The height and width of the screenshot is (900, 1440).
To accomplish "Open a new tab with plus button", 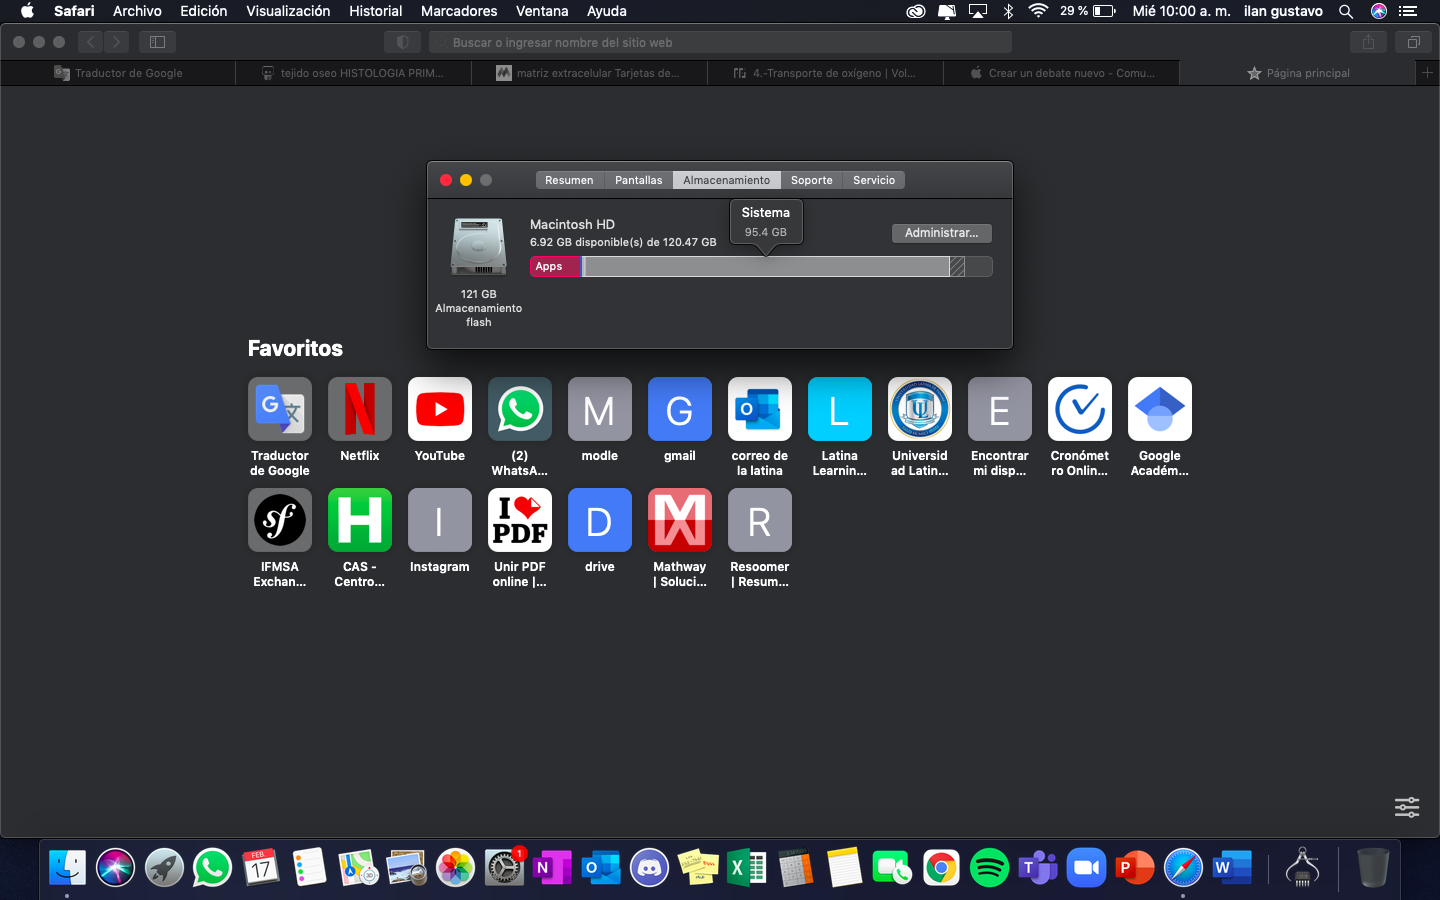I will (x=1427, y=73).
